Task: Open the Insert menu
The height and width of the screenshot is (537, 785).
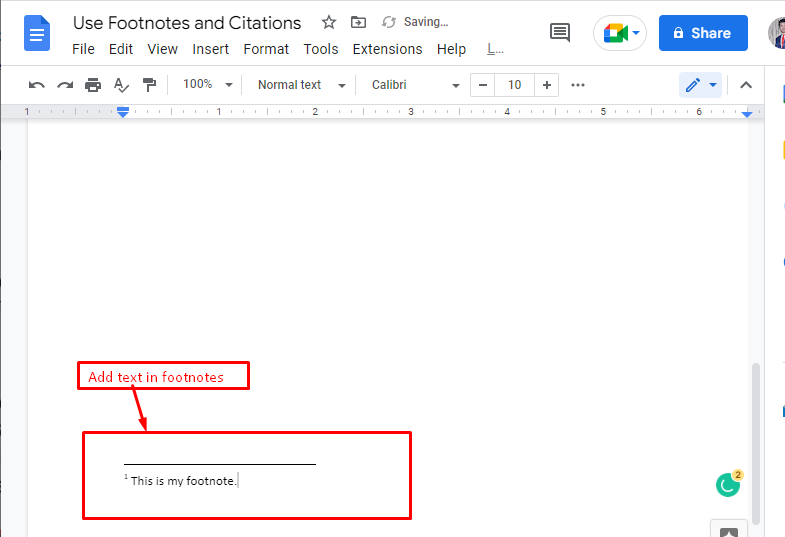Action: [x=210, y=49]
